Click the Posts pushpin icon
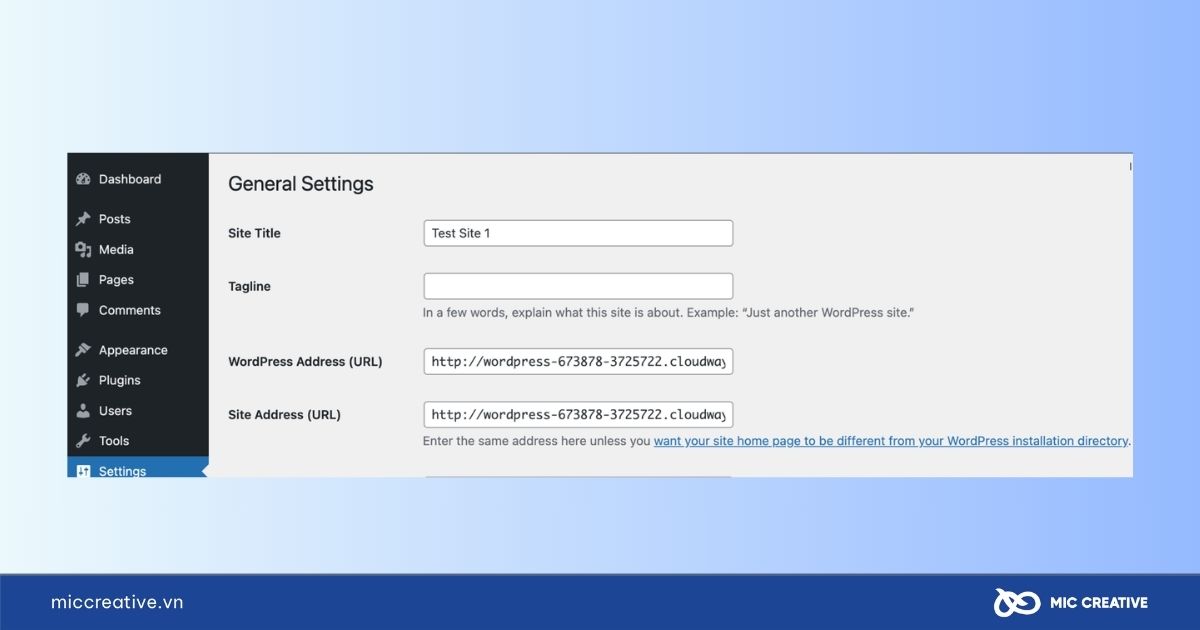1200x630 pixels. pyautogui.click(x=83, y=219)
